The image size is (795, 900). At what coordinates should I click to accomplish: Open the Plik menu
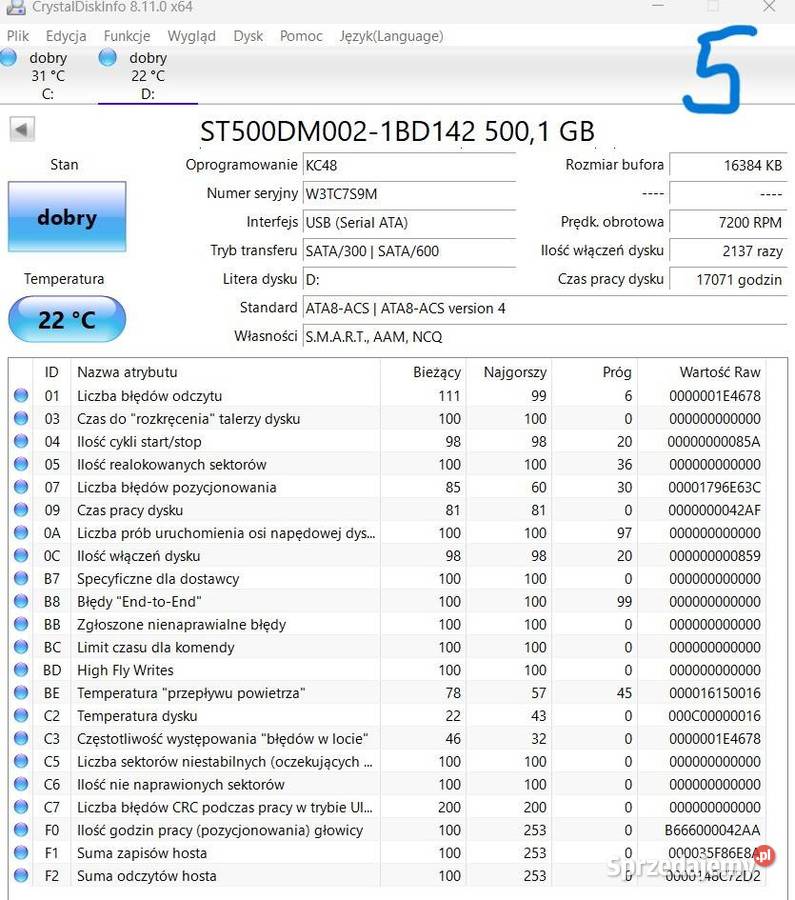[18, 36]
